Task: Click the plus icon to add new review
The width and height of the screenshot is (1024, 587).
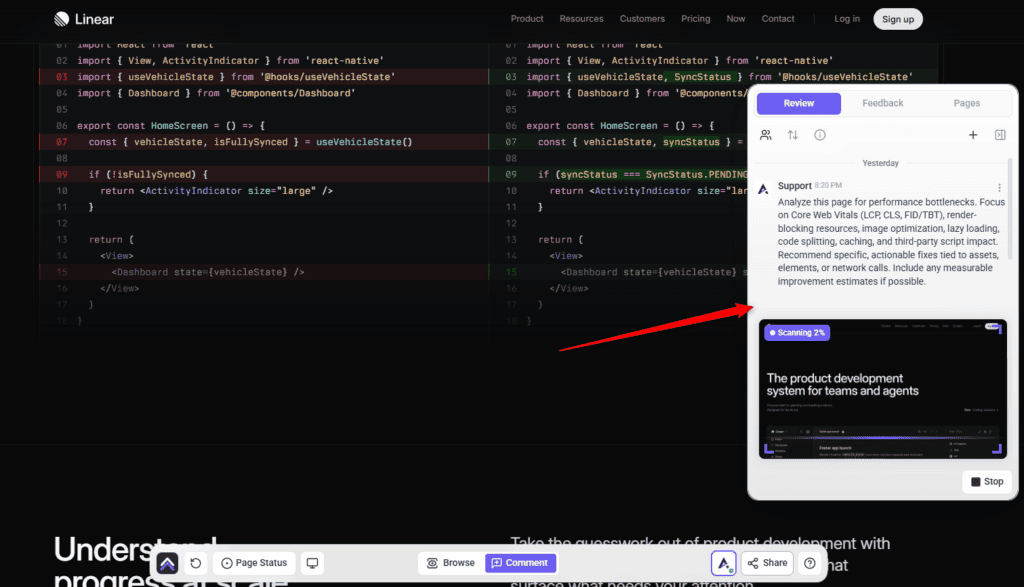Action: tap(972, 135)
